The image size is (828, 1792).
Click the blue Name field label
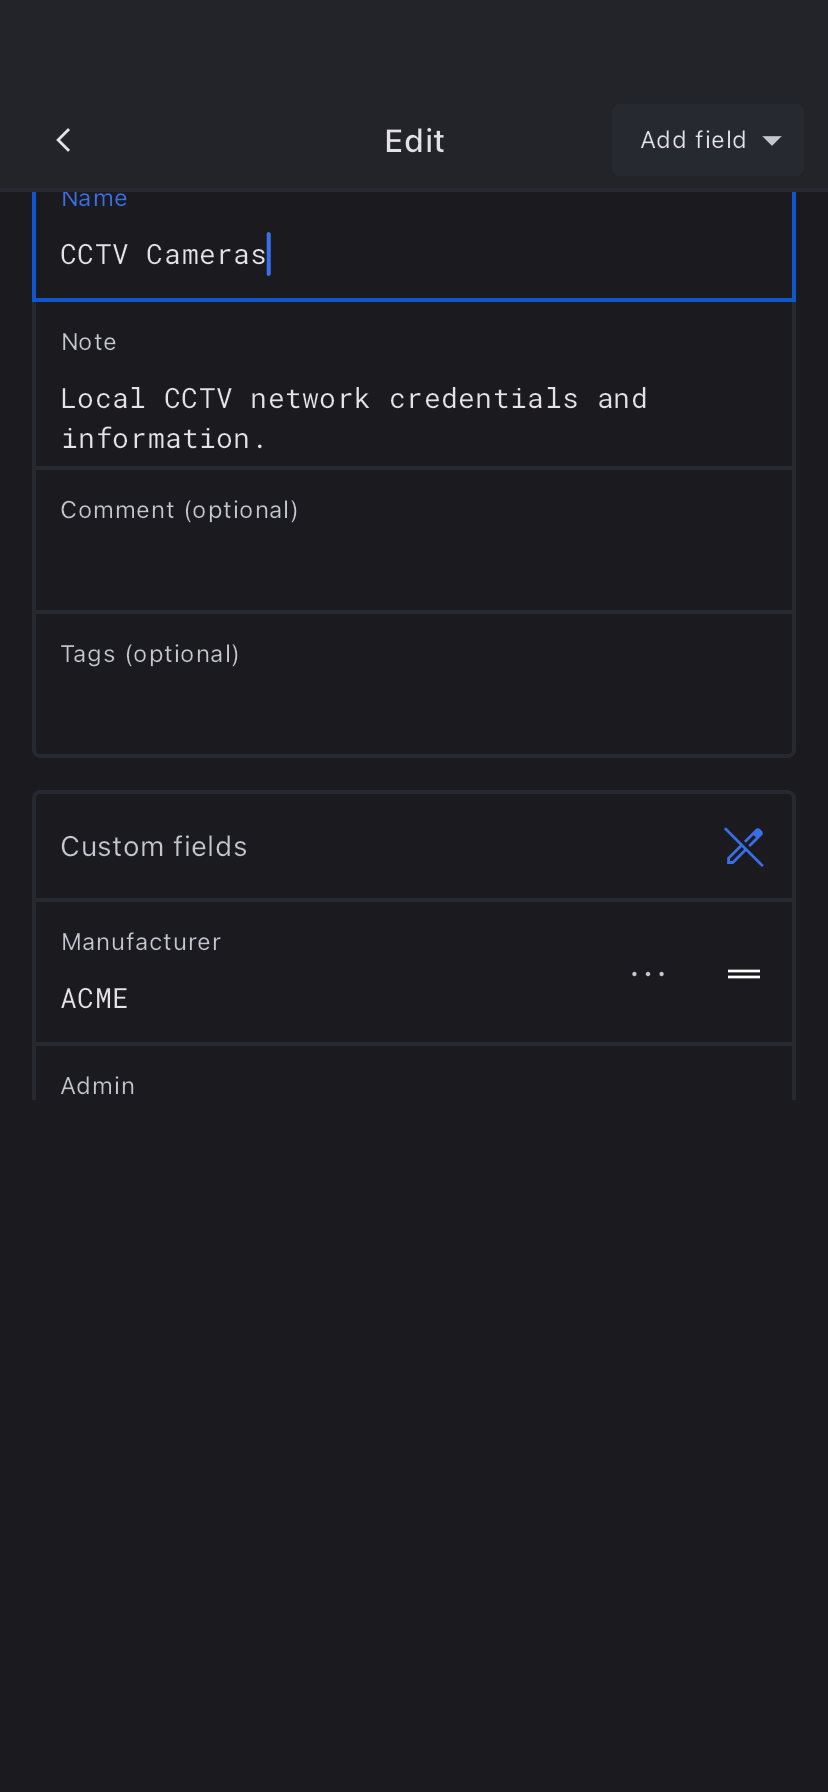pos(94,199)
